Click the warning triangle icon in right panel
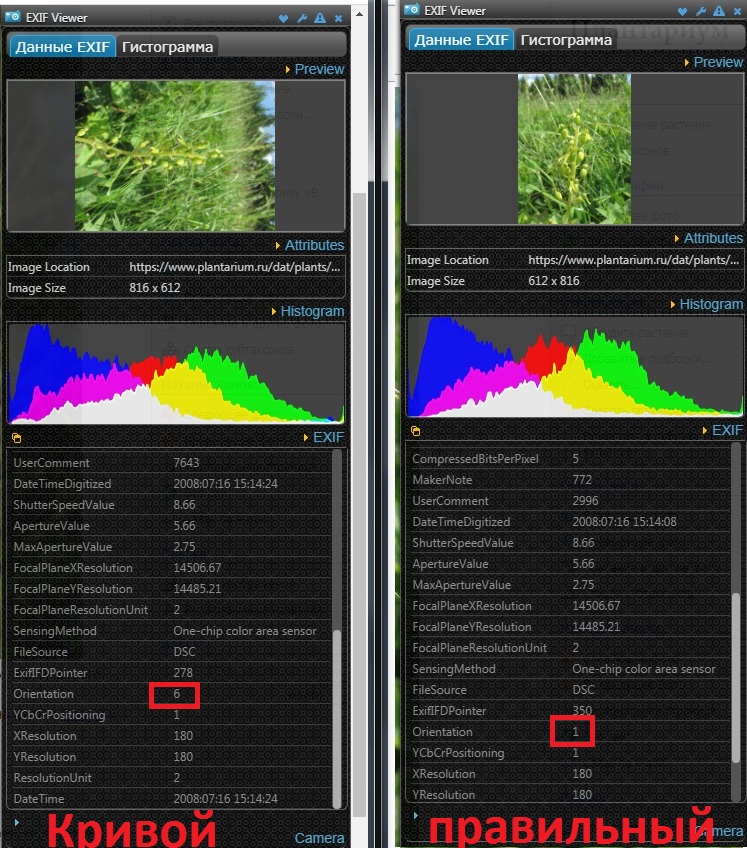The width and height of the screenshot is (747, 848). pyautogui.click(x=718, y=11)
